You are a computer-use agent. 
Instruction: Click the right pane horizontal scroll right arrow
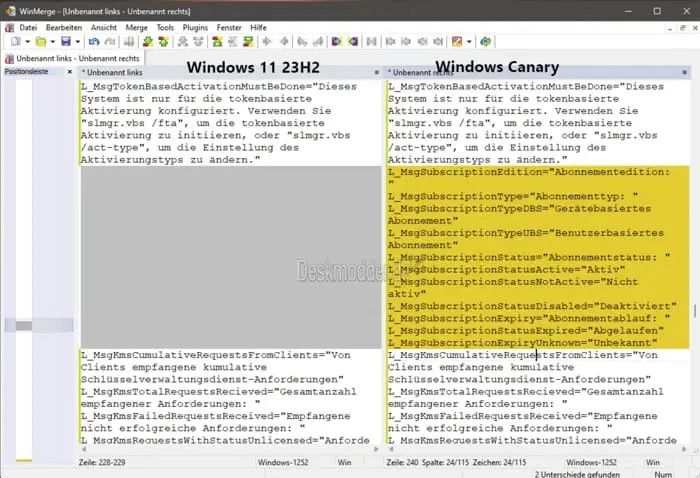683,449
